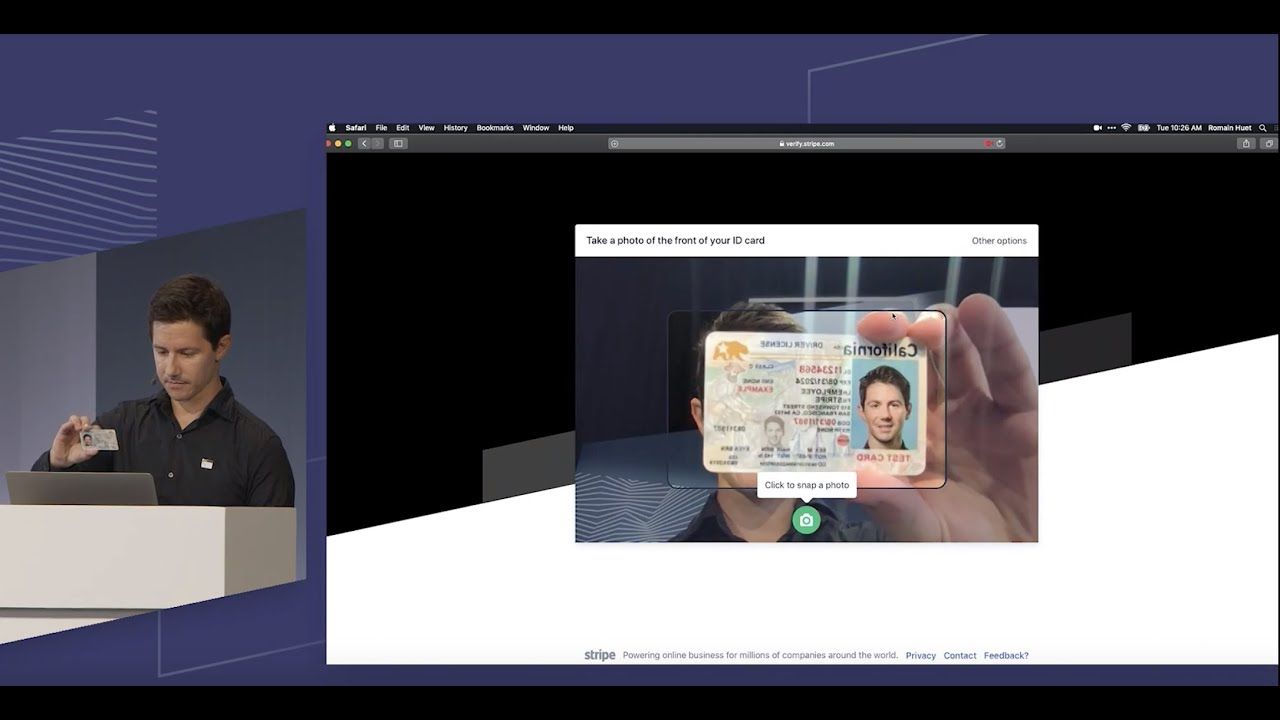Open Spotlight search
The image size is (1280, 720).
pos(1263,127)
